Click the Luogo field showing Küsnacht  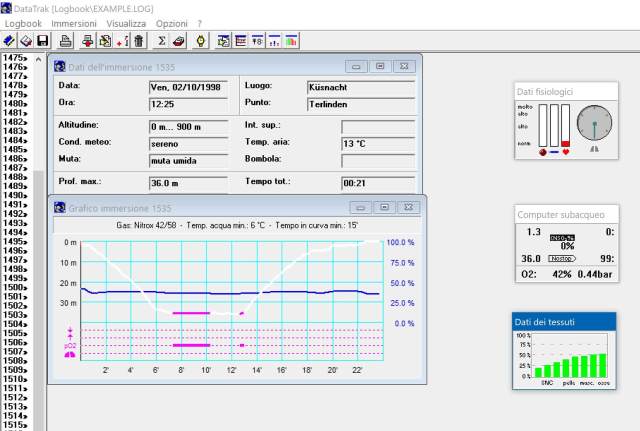coord(359,87)
